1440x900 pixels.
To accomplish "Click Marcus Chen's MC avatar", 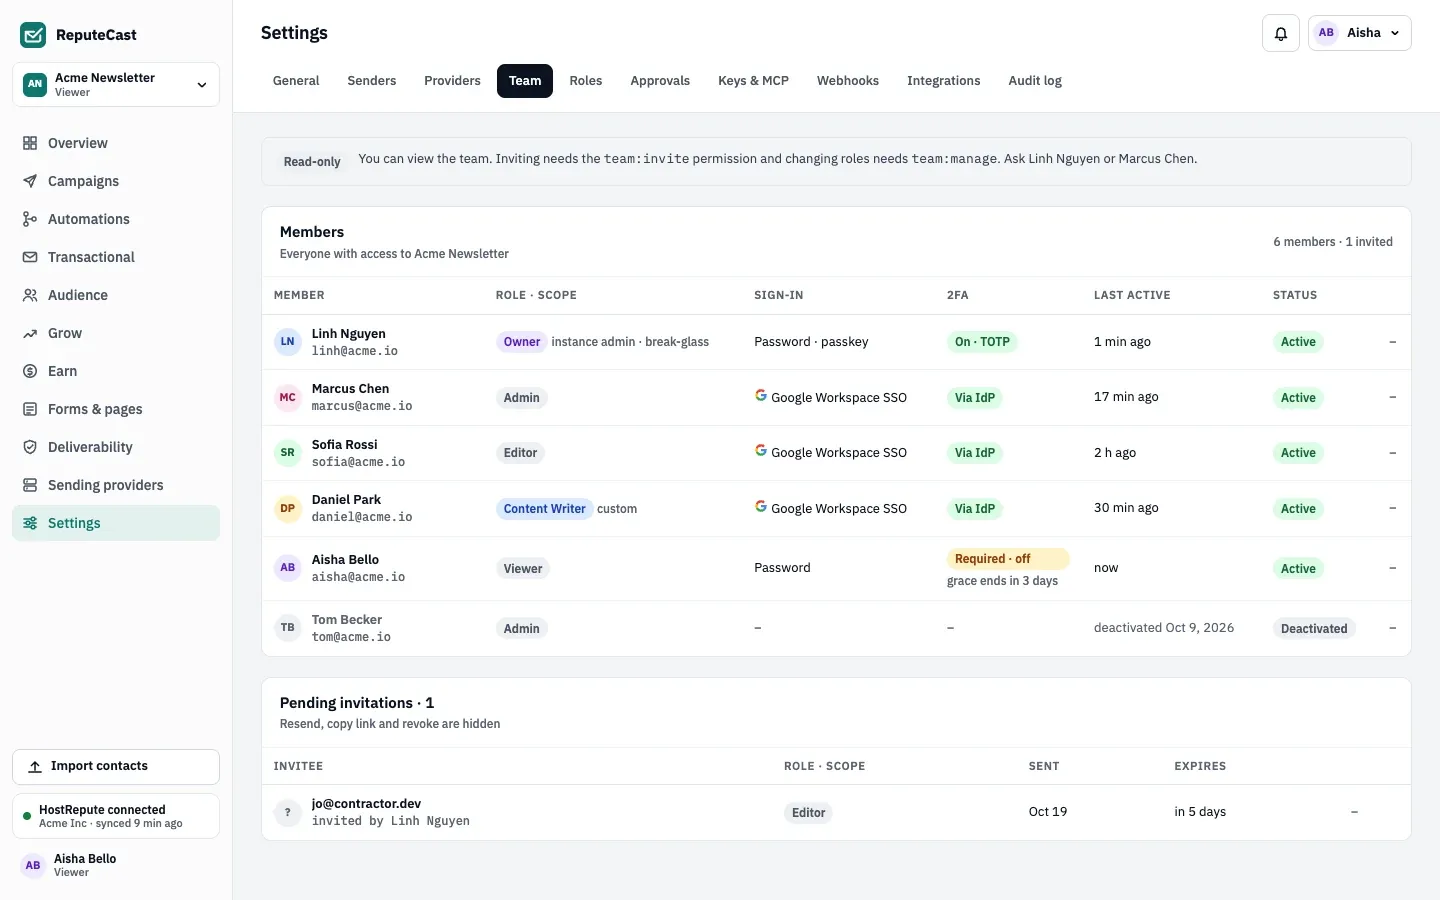I will pos(288,397).
